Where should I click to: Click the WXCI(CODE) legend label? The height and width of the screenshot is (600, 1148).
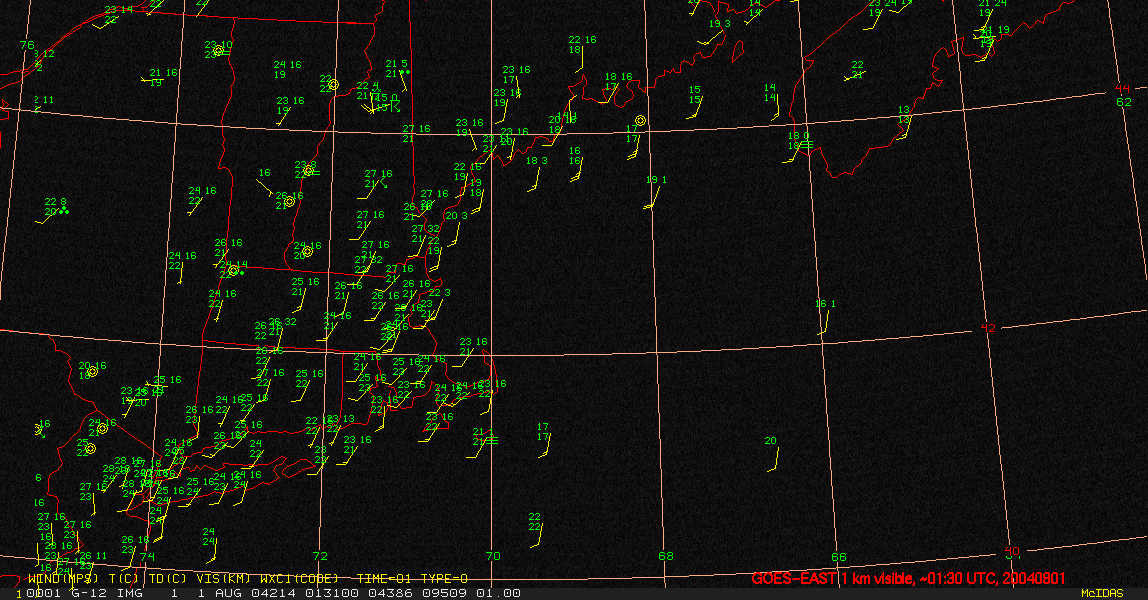299,578
